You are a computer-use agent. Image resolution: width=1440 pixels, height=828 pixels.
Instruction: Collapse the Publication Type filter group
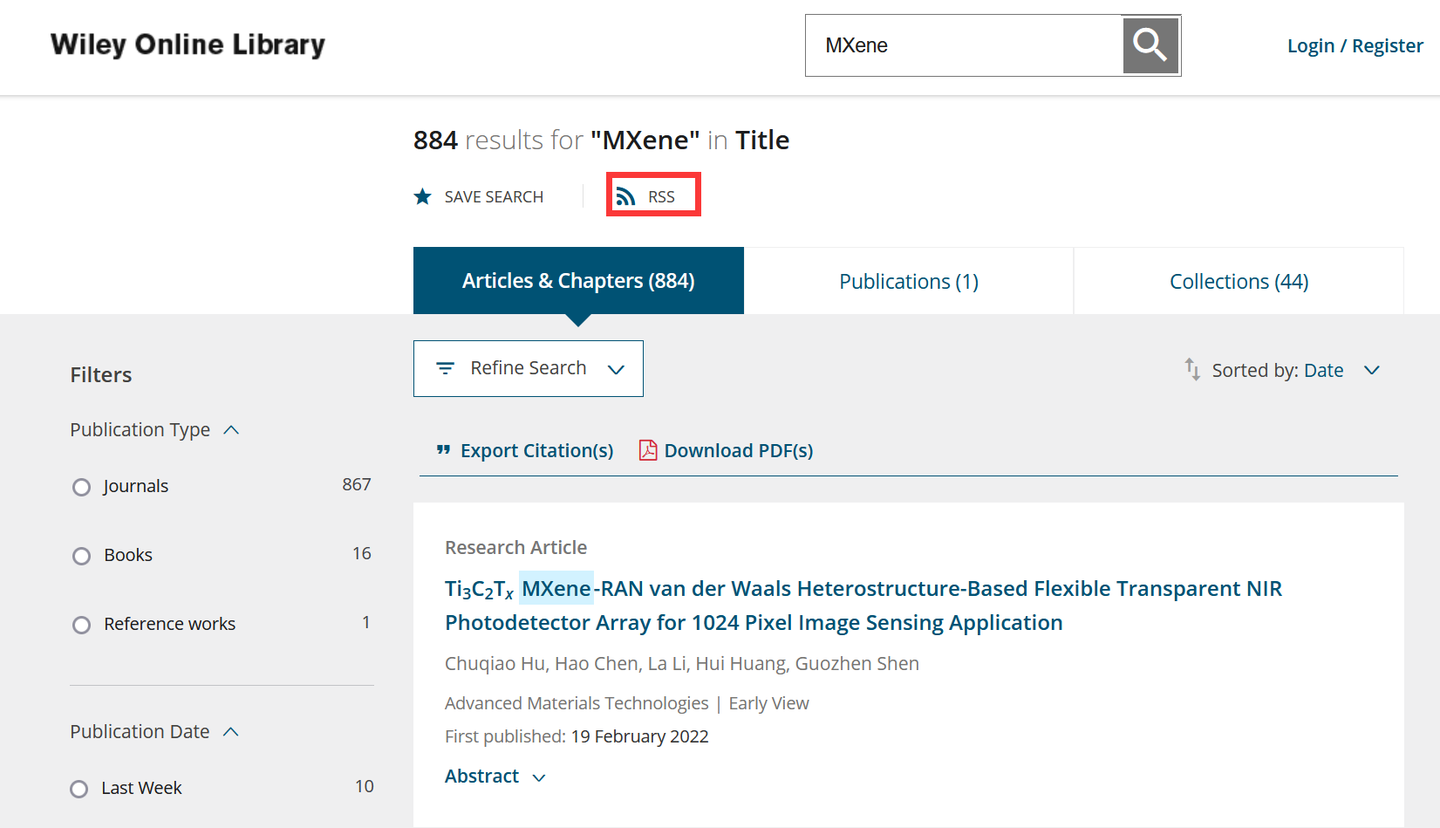[232, 430]
